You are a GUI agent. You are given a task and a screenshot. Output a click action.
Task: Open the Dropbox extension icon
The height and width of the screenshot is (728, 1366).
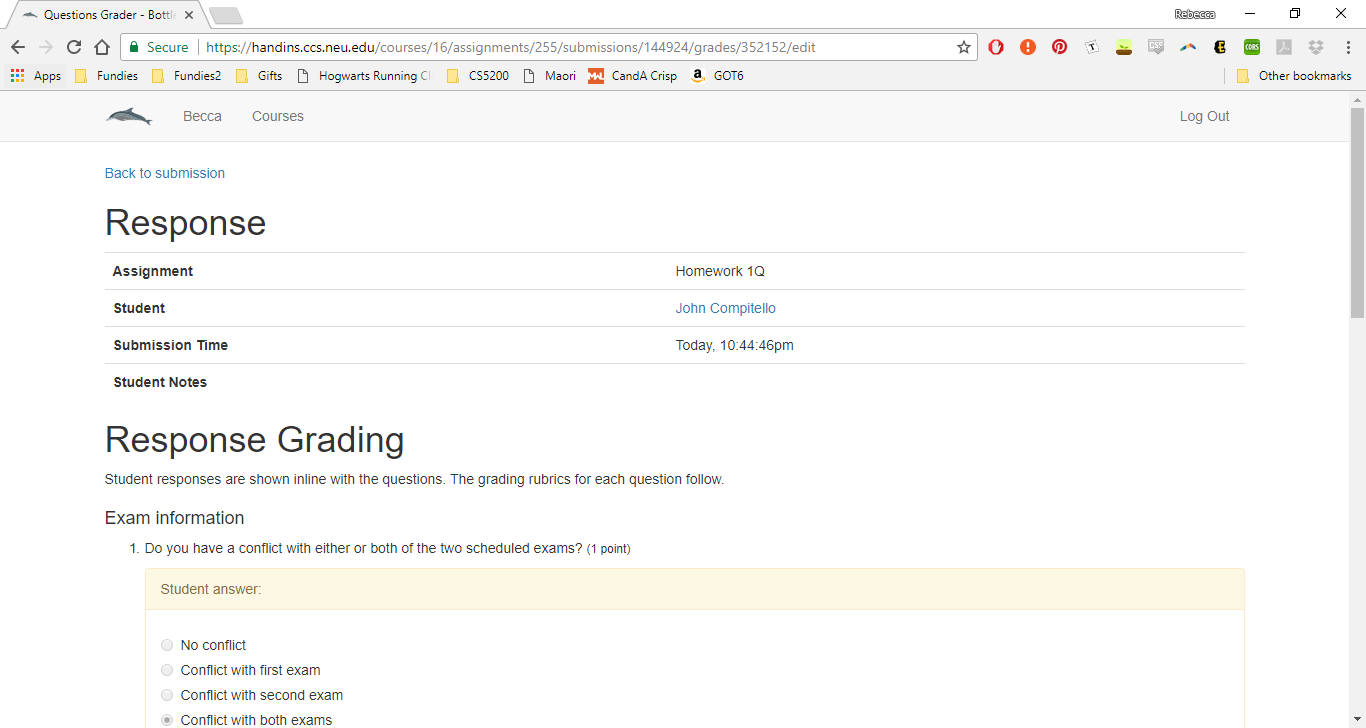1315,47
